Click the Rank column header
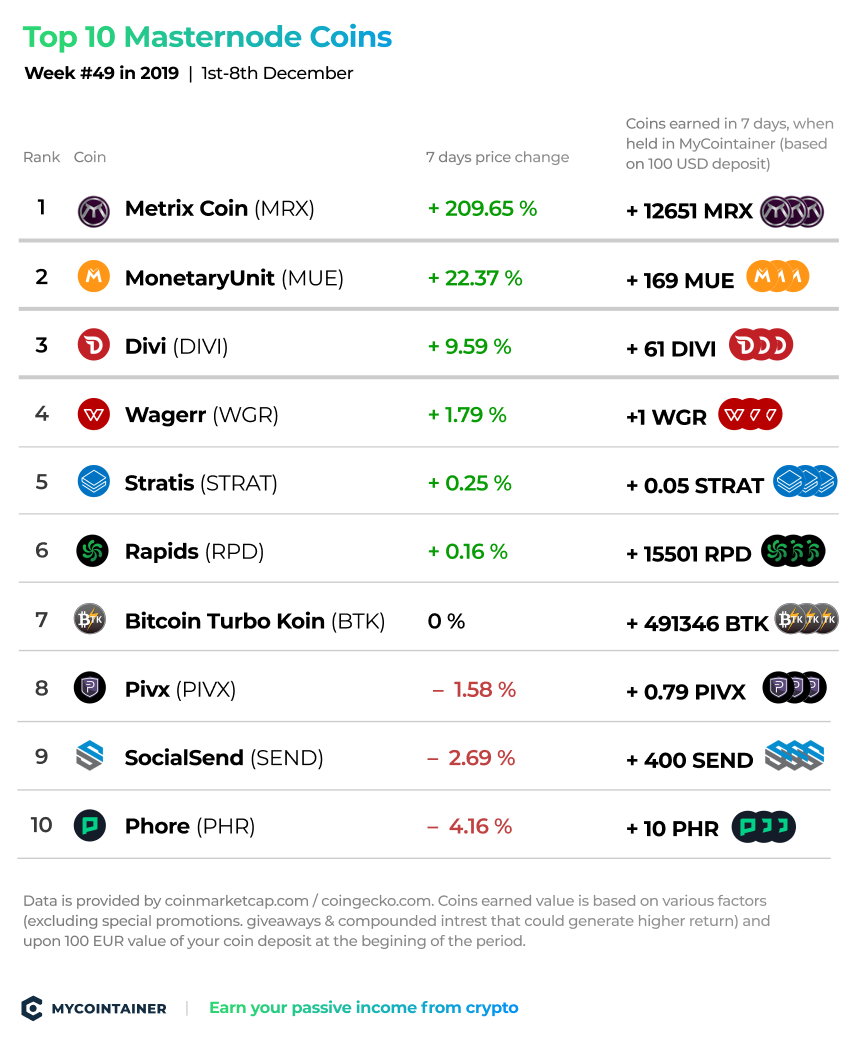Viewport: 858px width, 1056px height. coord(41,157)
